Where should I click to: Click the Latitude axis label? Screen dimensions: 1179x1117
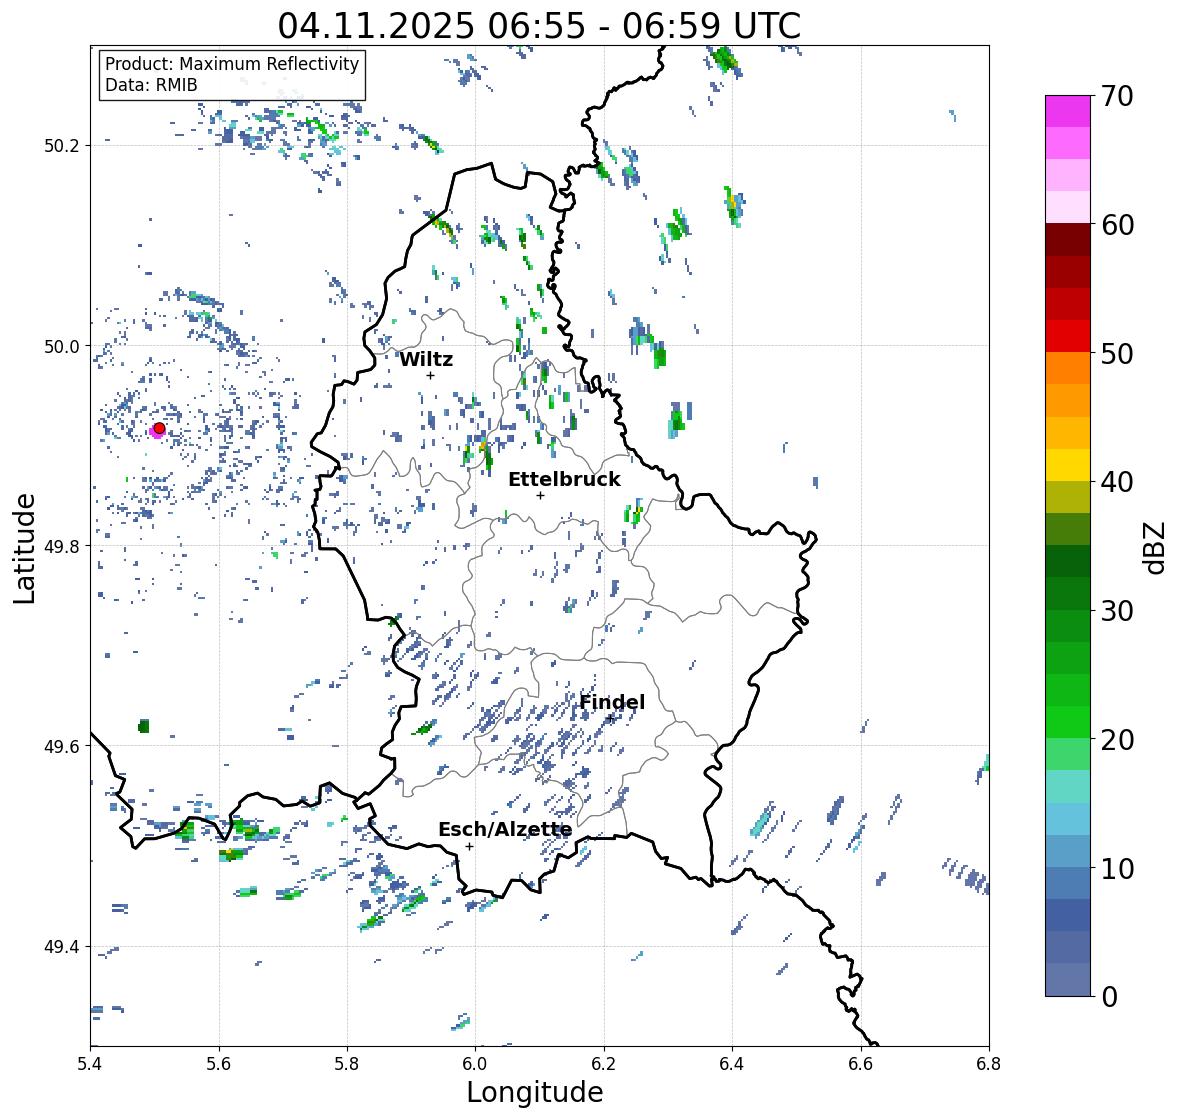point(25,548)
